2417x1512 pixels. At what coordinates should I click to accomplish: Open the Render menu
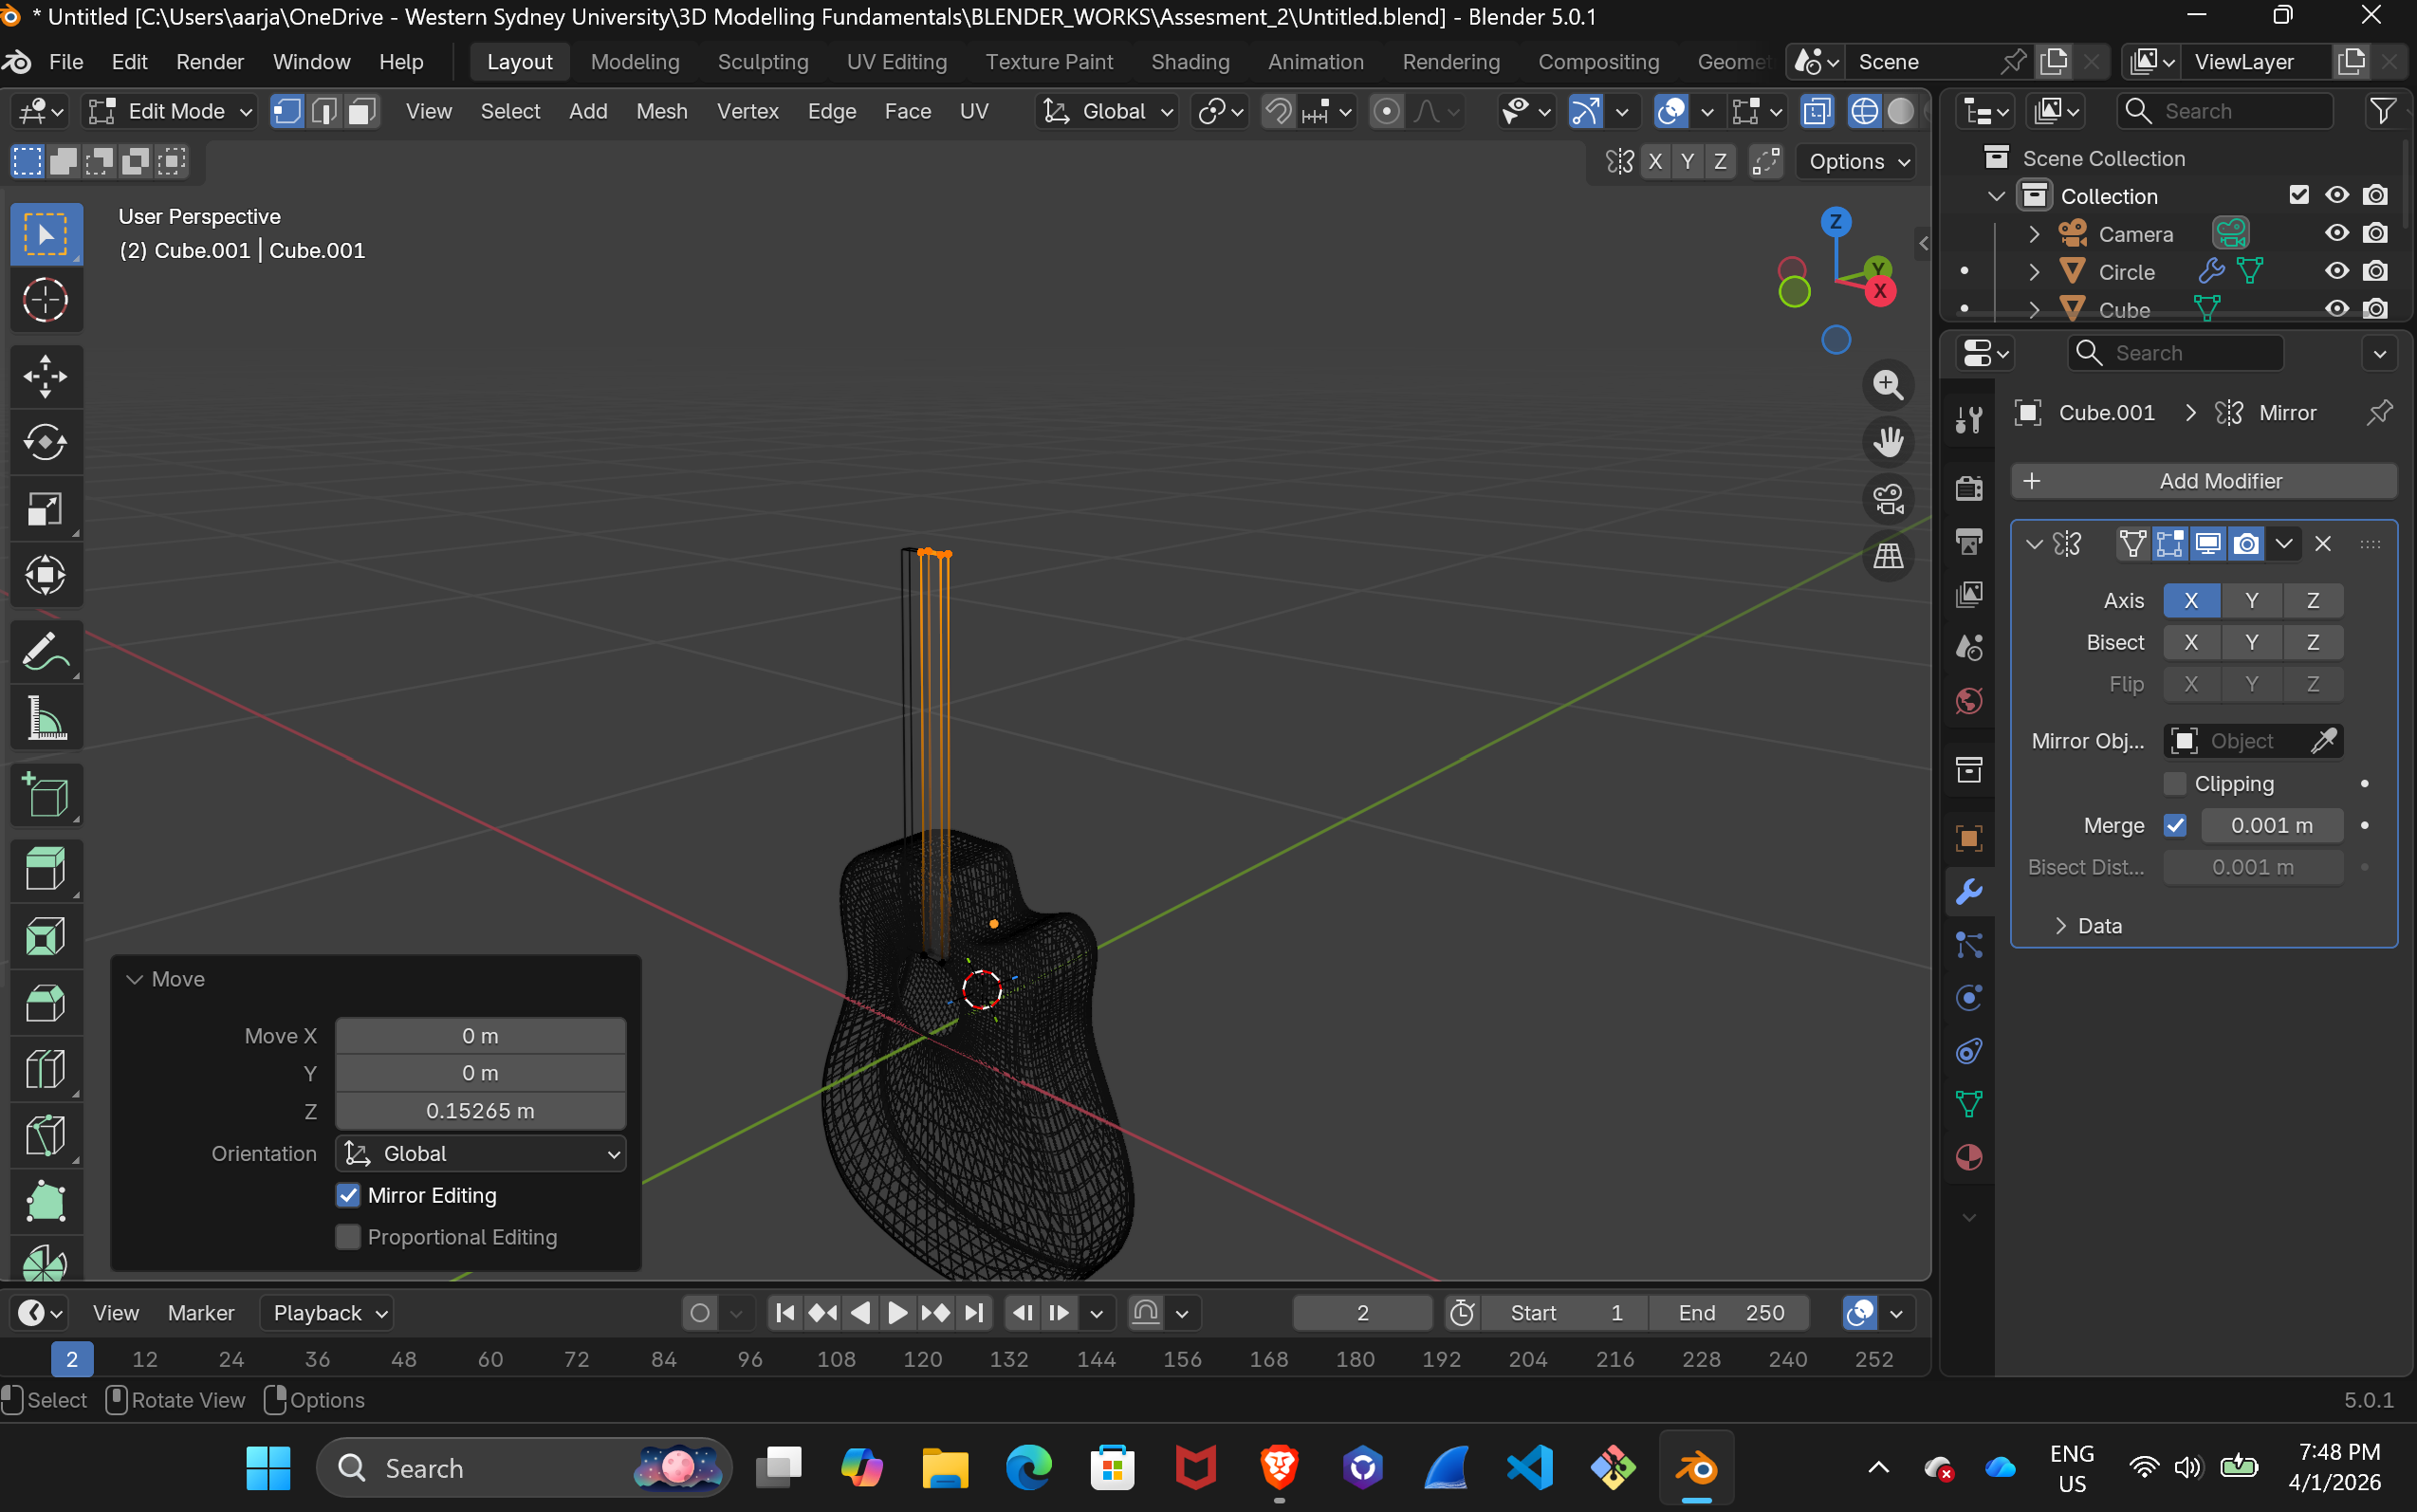[x=210, y=62]
